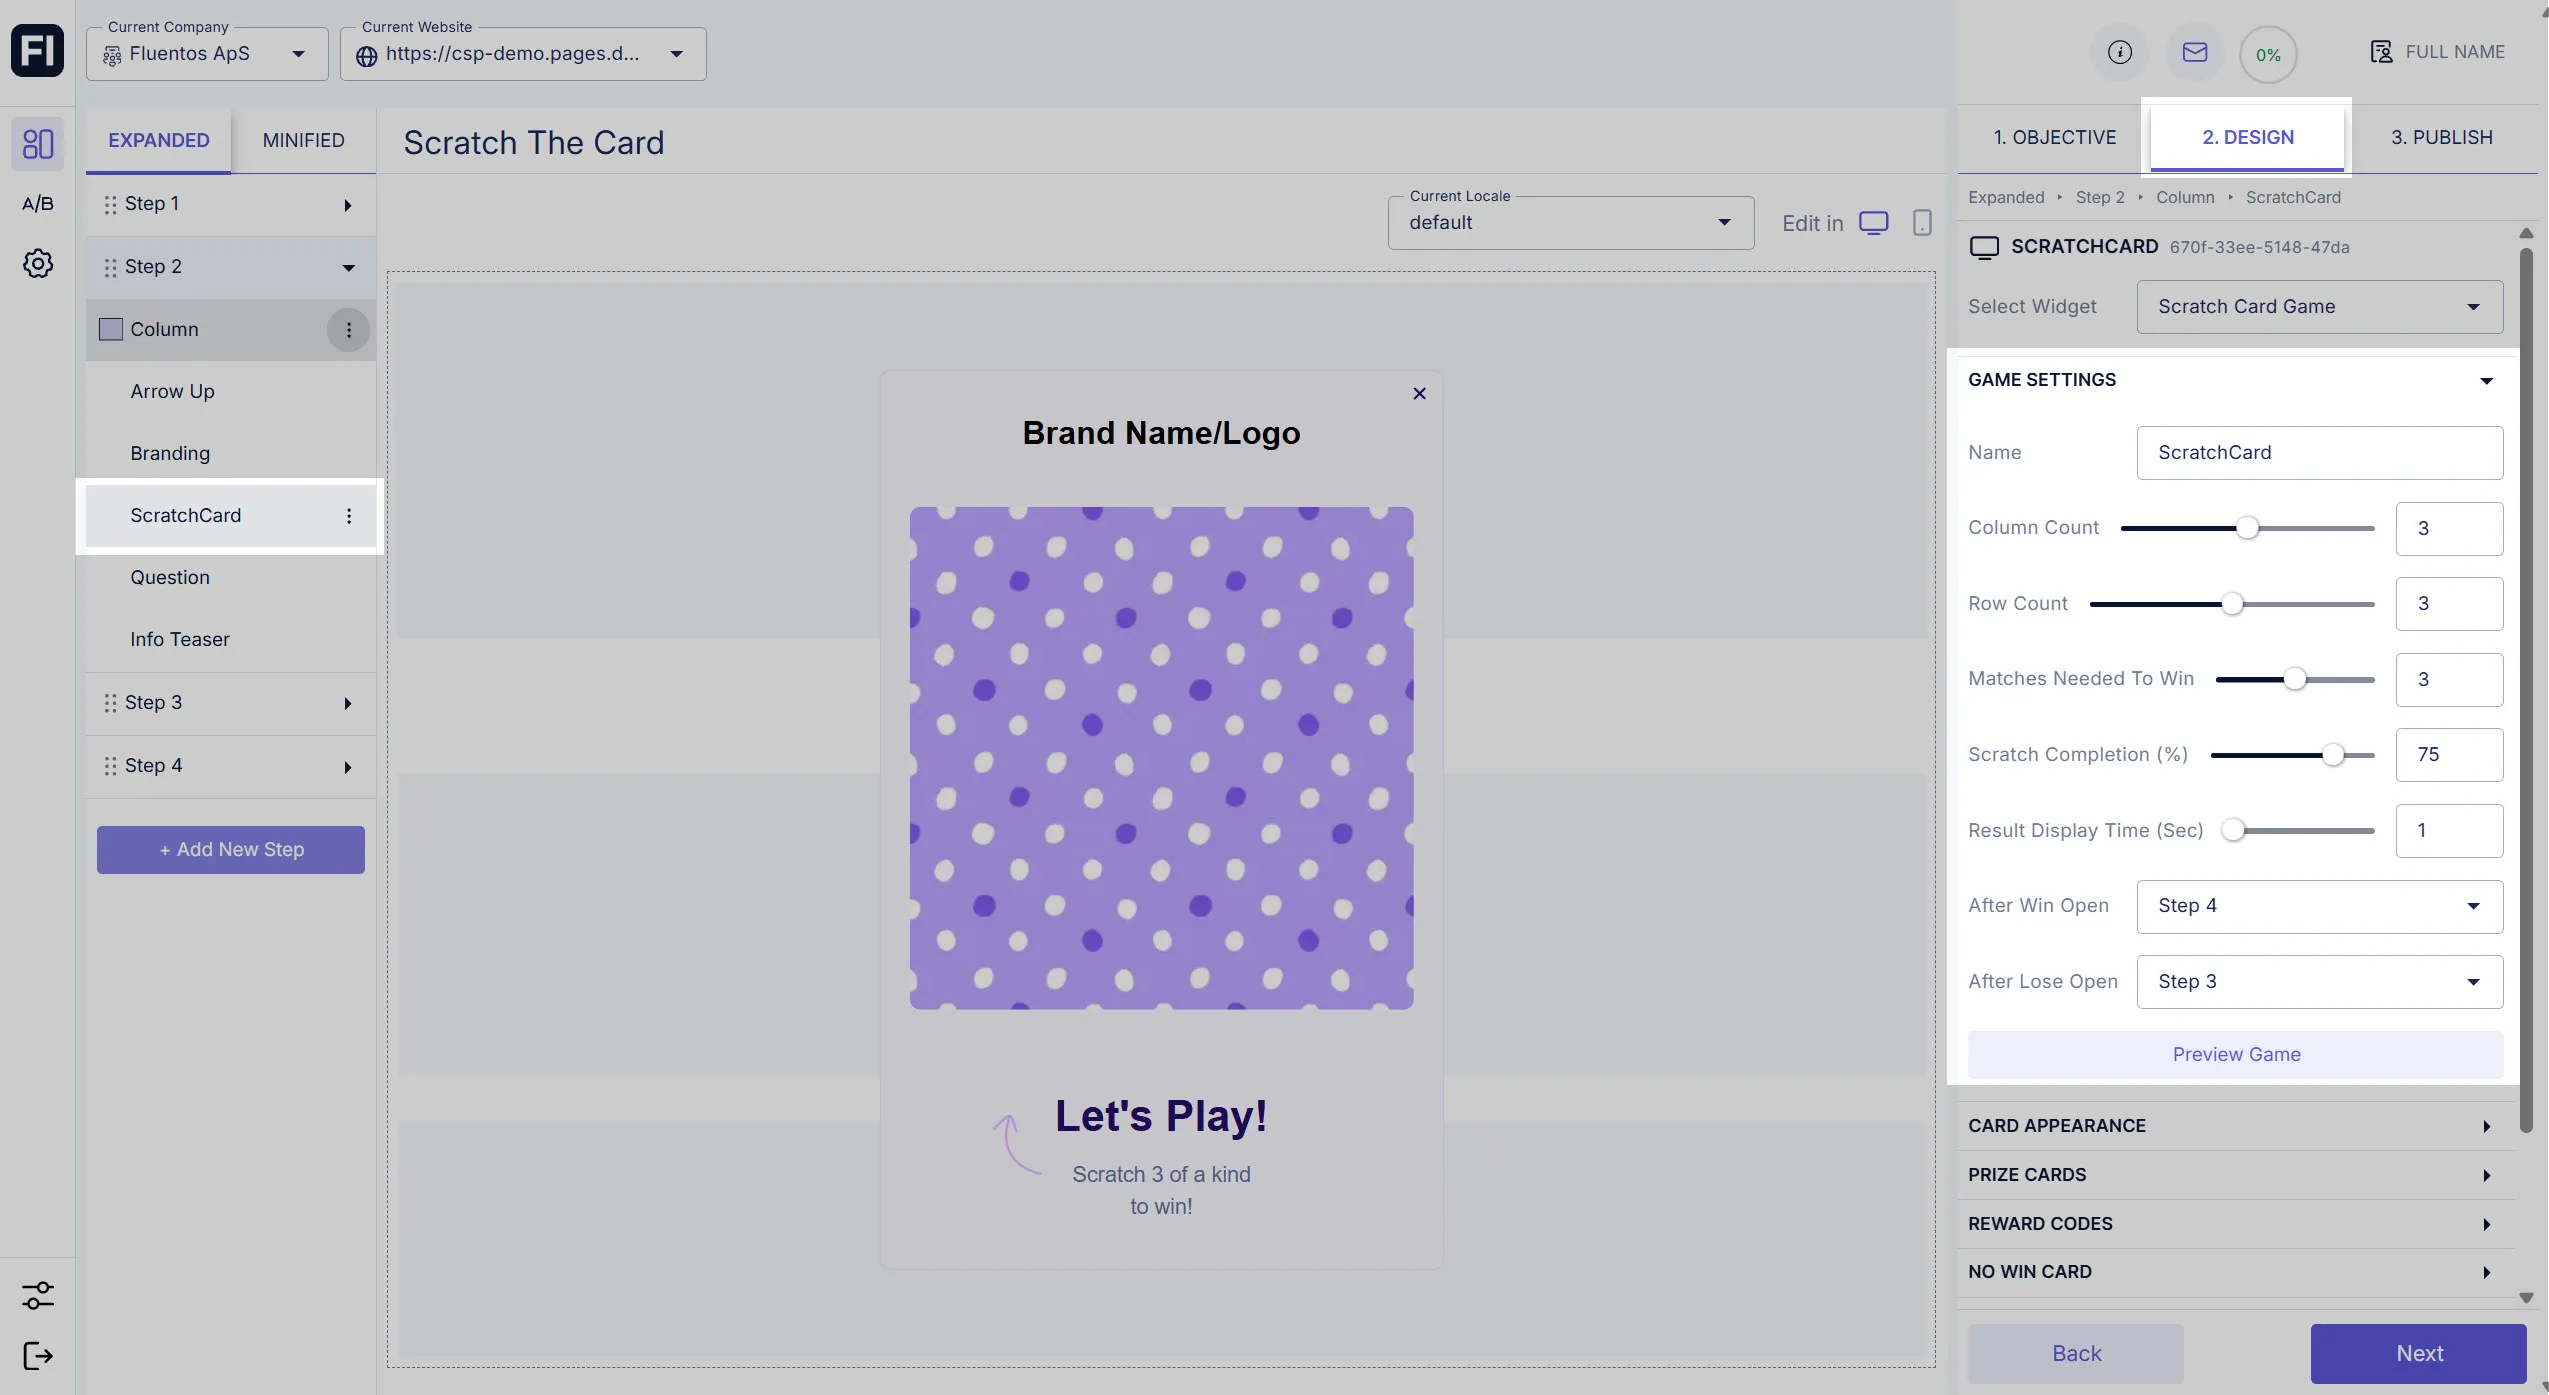Click the Step 2 breadcrumb link
Screen dimensions: 2549x1395
[x=2100, y=198]
